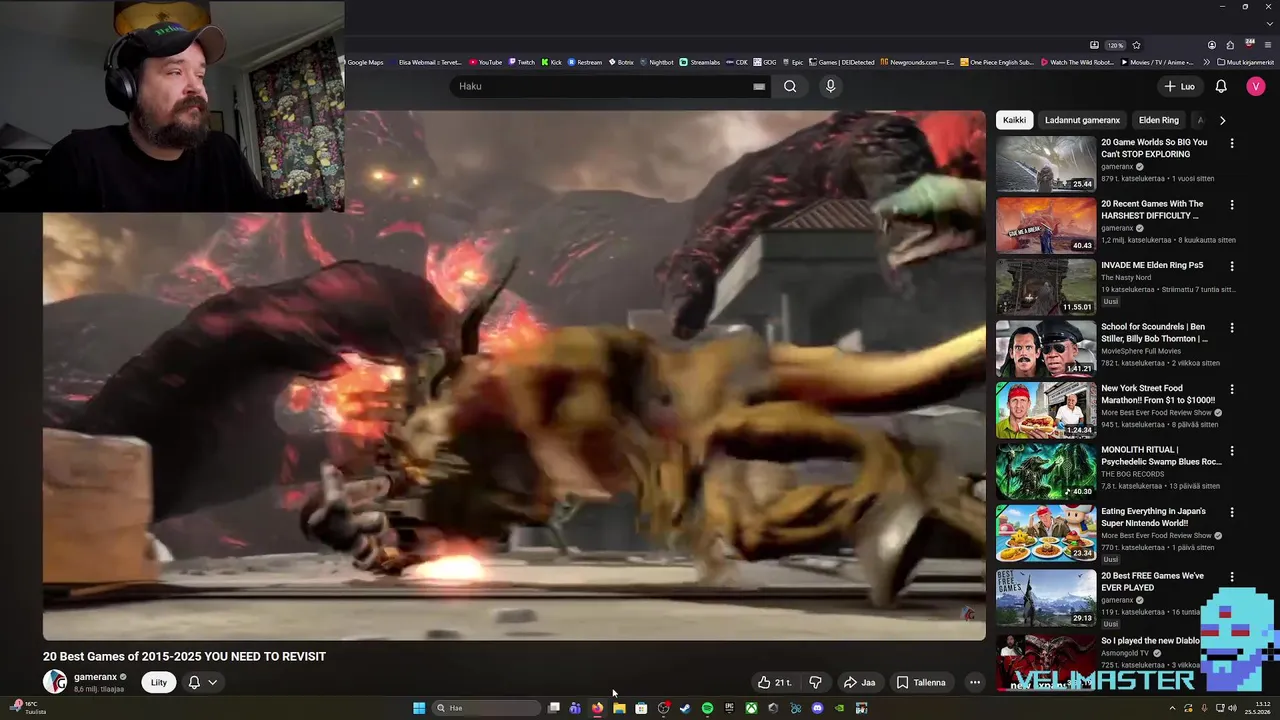Open the gameranx channel name link
The image size is (1280, 720).
(x=95, y=677)
